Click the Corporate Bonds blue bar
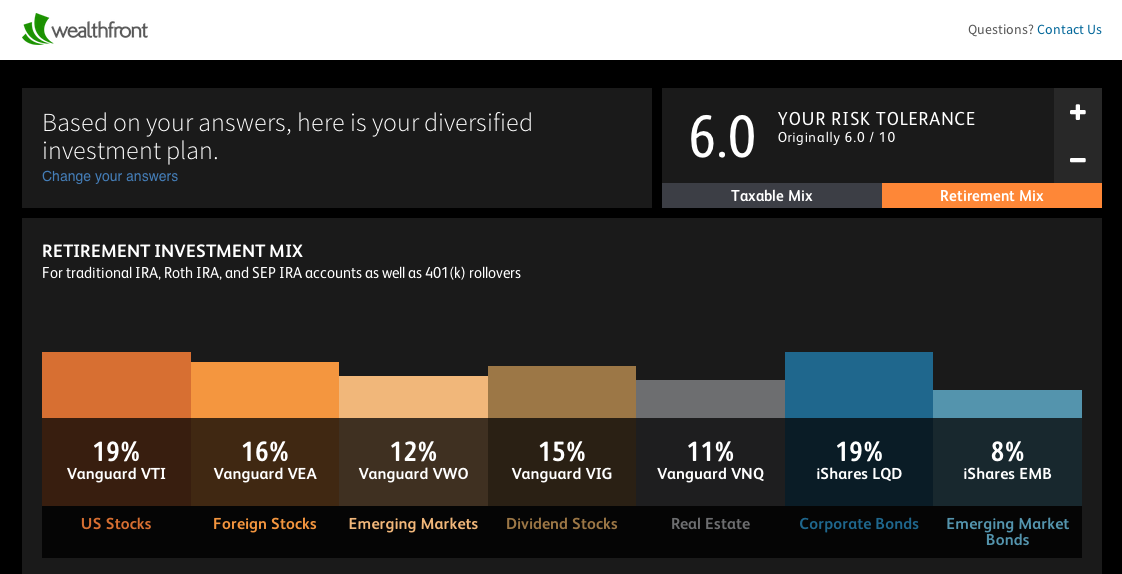1122x574 pixels. [859, 385]
